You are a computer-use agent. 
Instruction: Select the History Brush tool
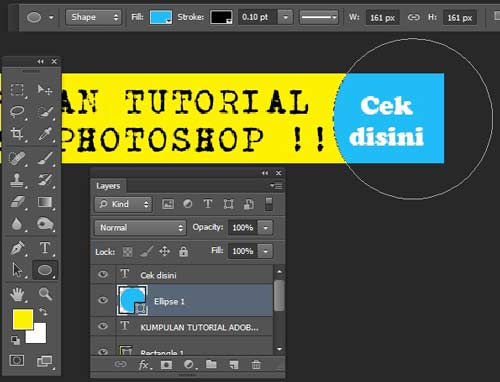pos(45,180)
